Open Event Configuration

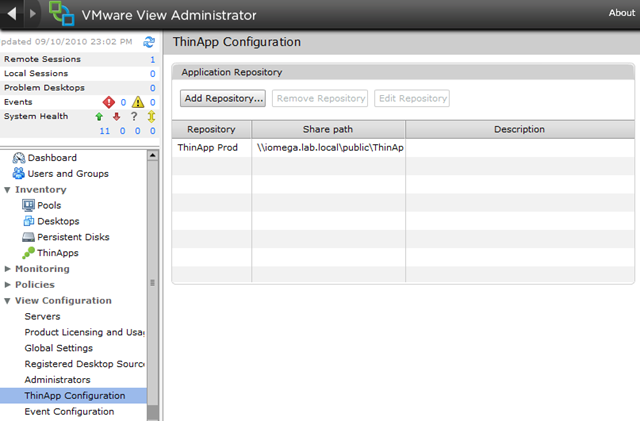pyautogui.click(x=69, y=412)
